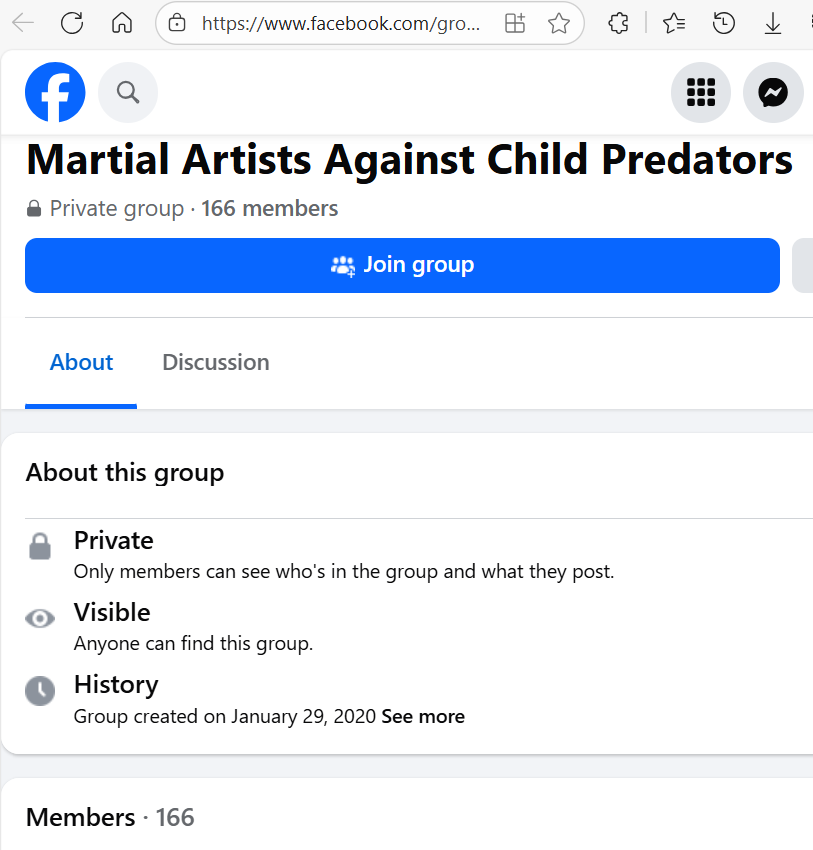Open the Facebook menu grid icon
Viewport: 813px width, 850px height.
(x=700, y=92)
